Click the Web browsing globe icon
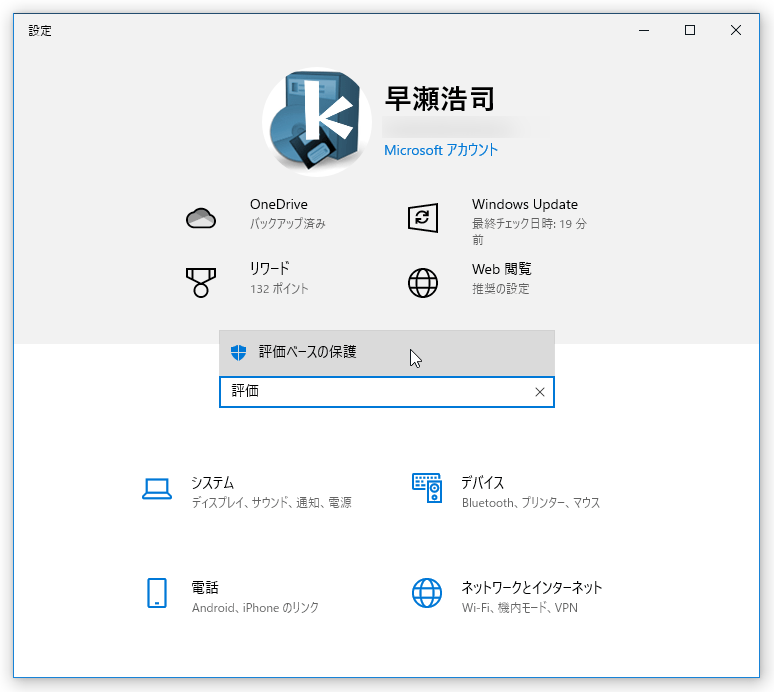Image resolution: width=774 pixels, height=692 pixels. coord(423,283)
